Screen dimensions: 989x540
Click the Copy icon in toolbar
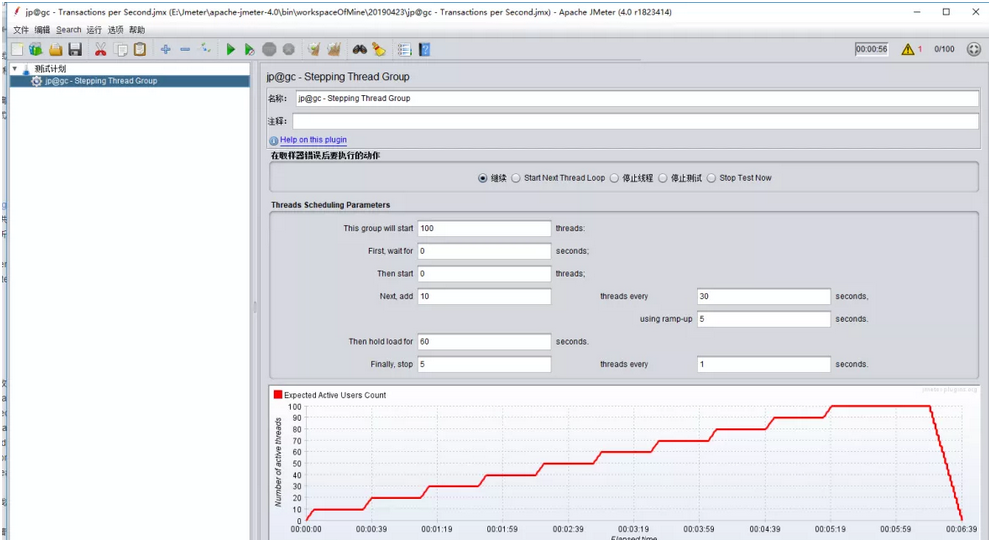coord(120,49)
